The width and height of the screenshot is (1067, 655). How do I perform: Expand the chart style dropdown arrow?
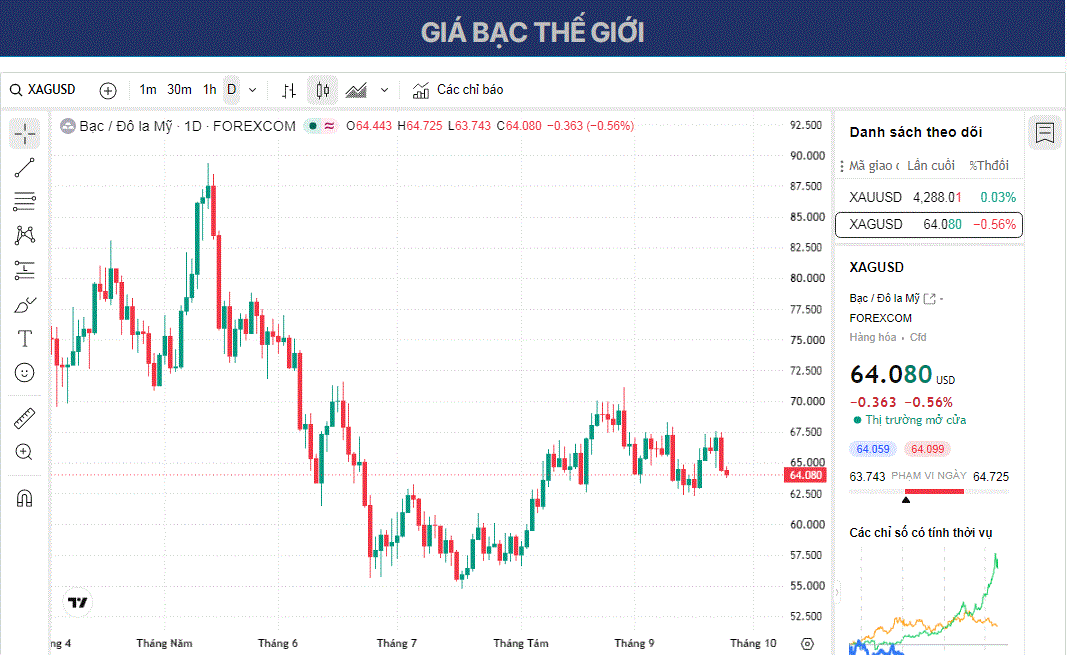pyautogui.click(x=384, y=90)
